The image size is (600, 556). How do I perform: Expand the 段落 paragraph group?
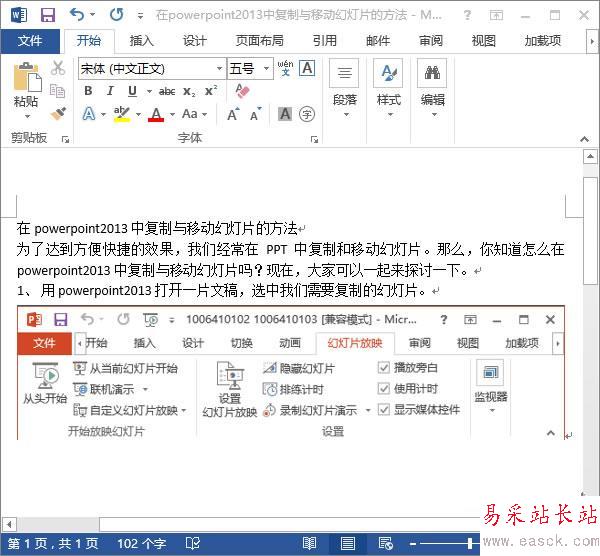coord(345,90)
